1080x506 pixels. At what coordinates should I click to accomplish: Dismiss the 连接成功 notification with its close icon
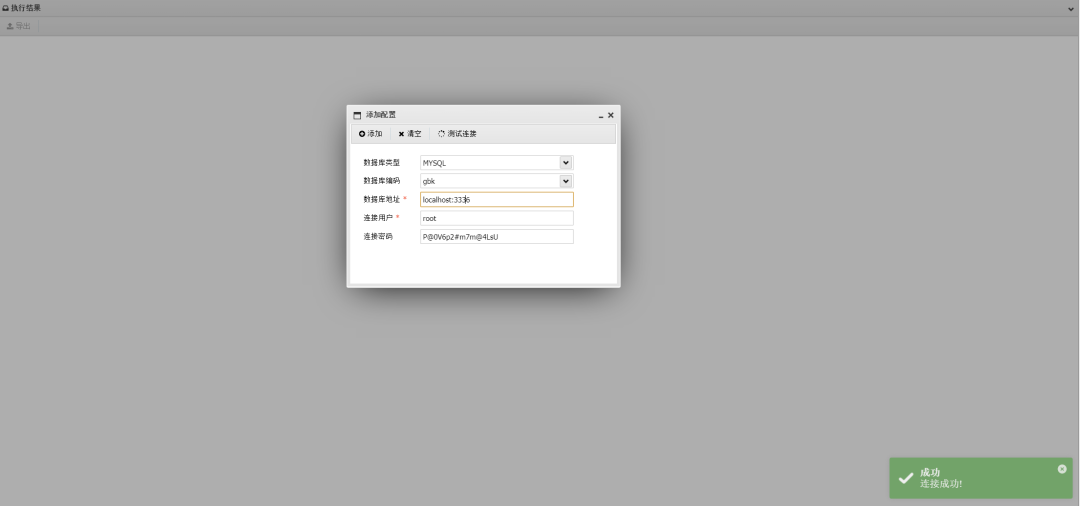[x=1061, y=469]
